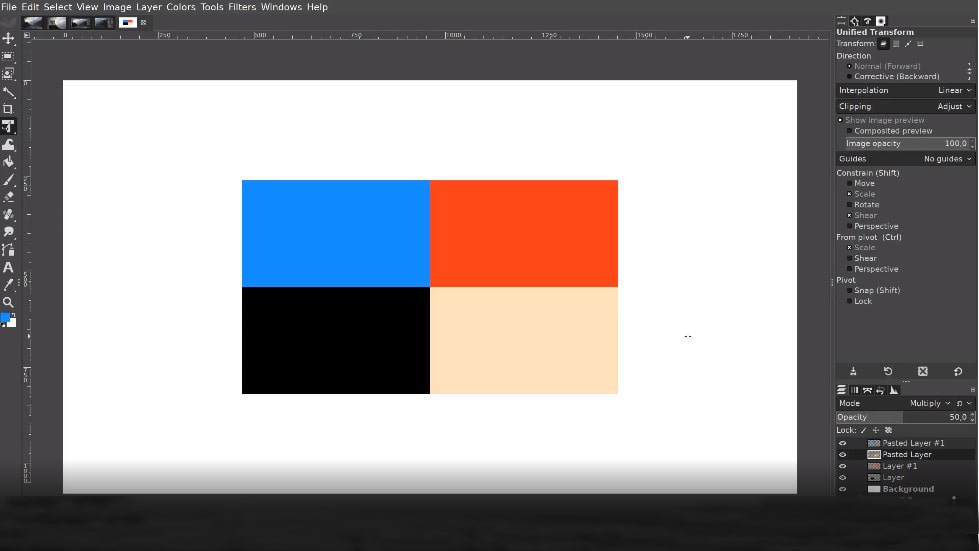Restore tool preset icon below tool options
979x551 pixels.
[x=888, y=371]
